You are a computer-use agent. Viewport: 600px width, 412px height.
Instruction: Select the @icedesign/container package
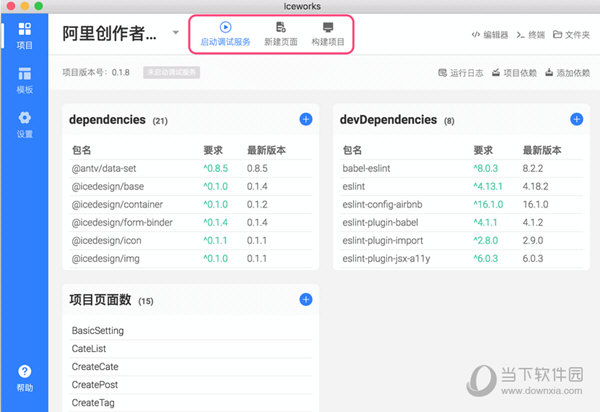(191, 204)
